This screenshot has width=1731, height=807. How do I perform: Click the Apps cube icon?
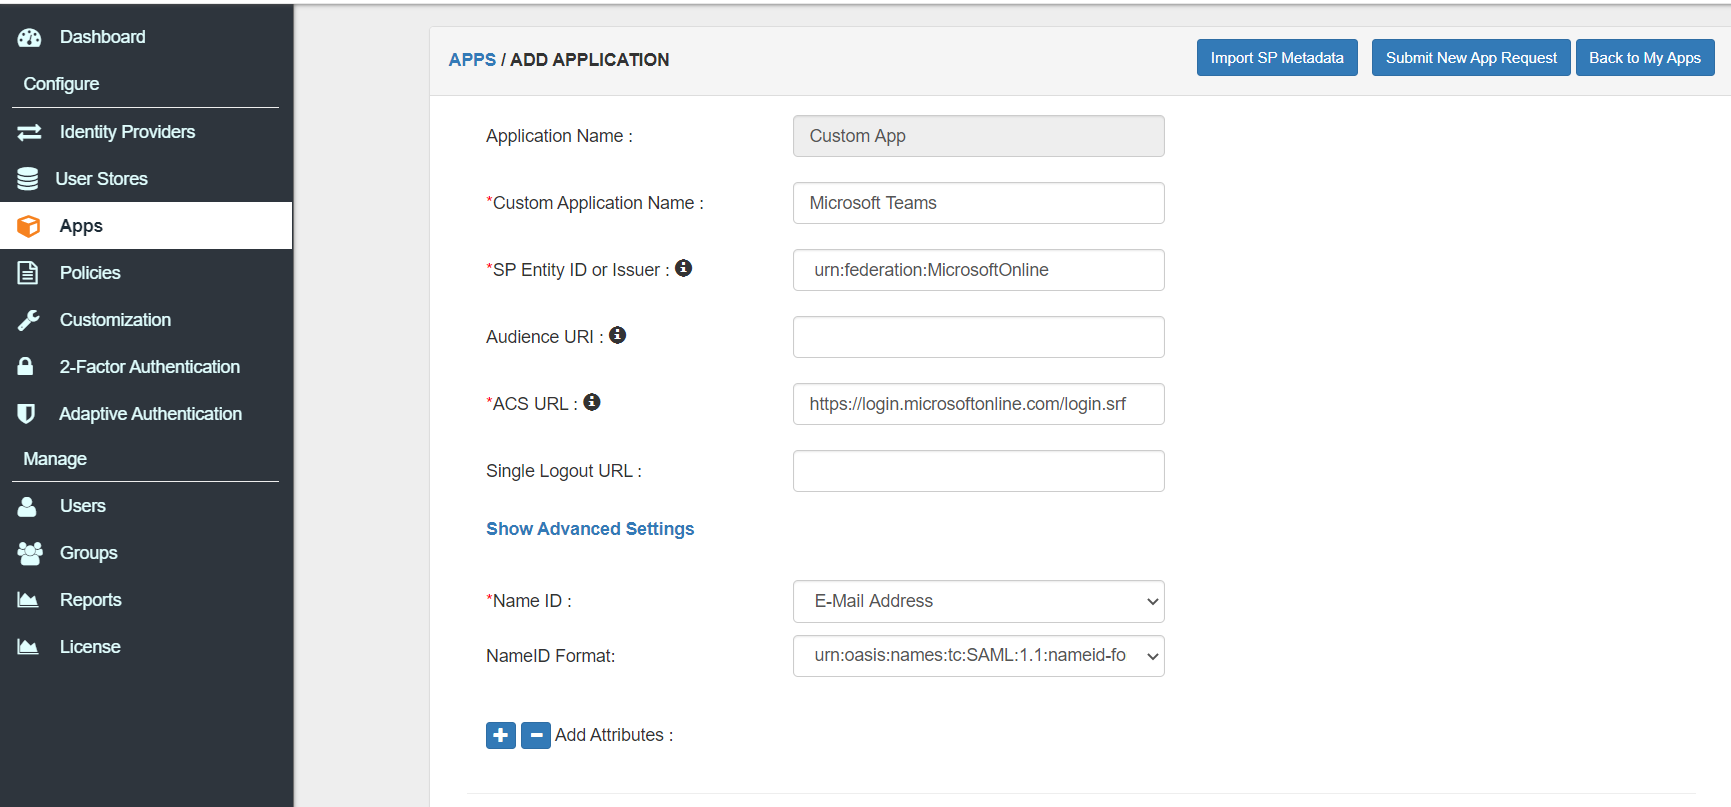tap(29, 226)
